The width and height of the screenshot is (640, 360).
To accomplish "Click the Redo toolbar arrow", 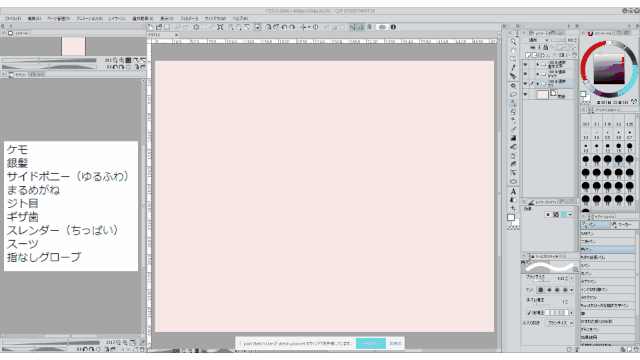I will 185,27.
